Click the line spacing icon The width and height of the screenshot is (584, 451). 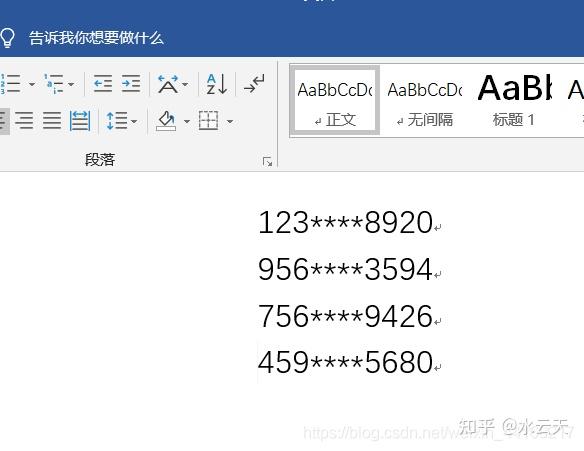point(117,121)
